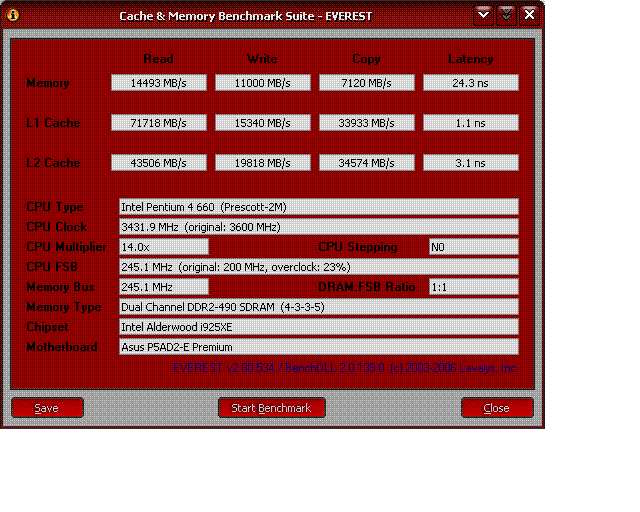The width and height of the screenshot is (640, 512).
Task: Click the Motherboard field Asus P5AD2-E Premium
Action: [319, 347]
